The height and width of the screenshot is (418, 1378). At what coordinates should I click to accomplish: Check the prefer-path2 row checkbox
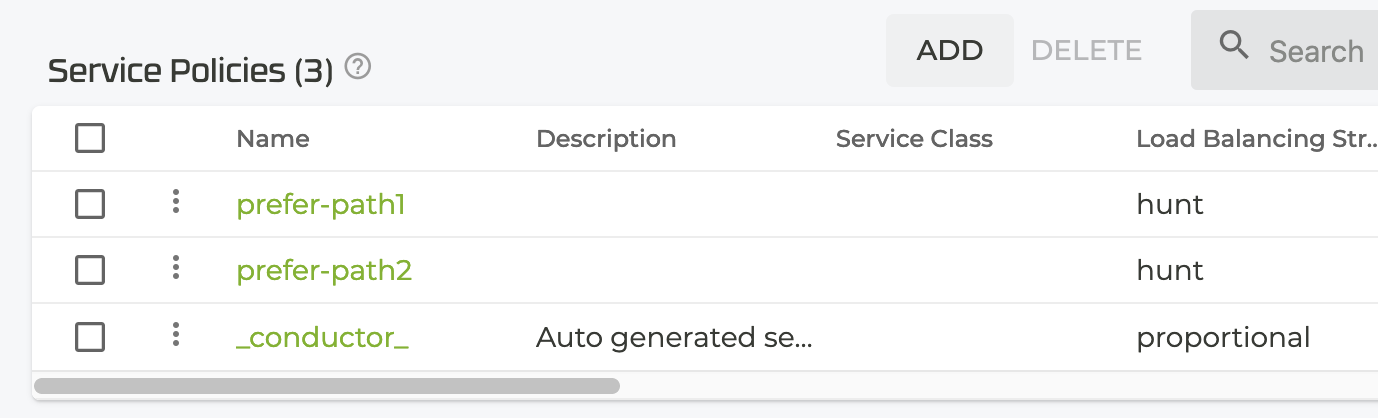[x=90, y=270]
